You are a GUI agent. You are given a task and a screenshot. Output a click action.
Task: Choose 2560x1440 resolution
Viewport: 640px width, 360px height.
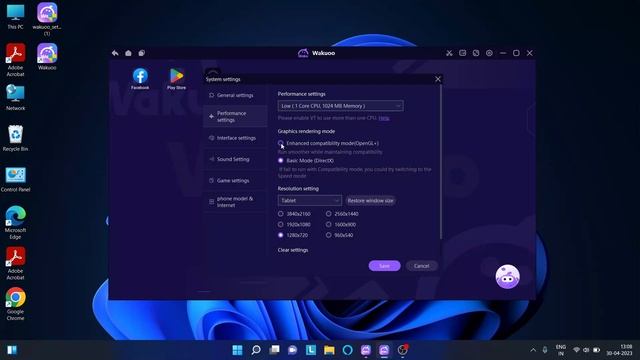coord(329,214)
